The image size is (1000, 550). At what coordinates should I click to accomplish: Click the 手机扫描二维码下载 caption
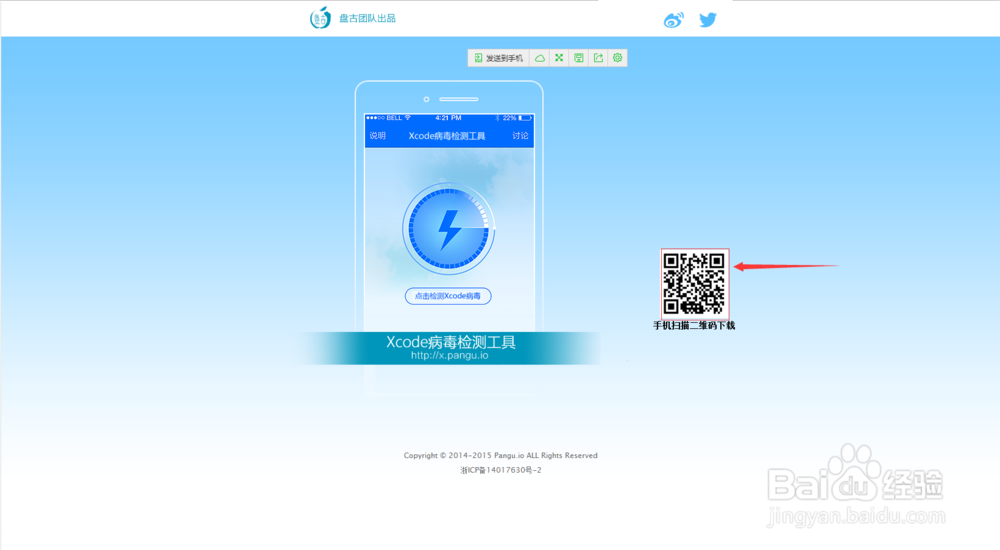click(x=695, y=325)
